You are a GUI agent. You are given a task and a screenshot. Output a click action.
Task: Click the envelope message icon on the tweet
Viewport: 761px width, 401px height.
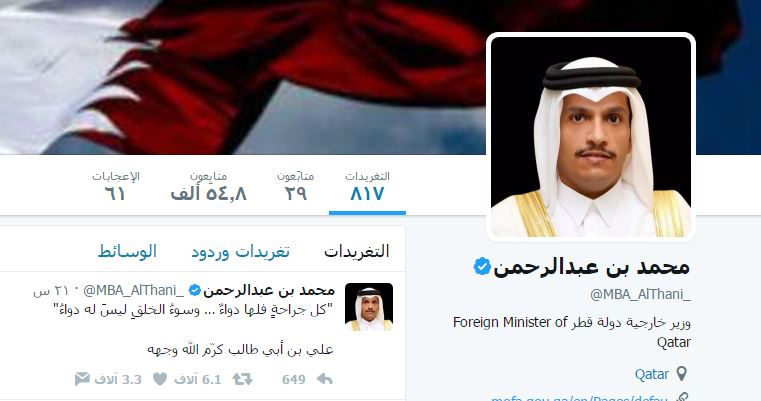pyautogui.click(x=82, y=379)
